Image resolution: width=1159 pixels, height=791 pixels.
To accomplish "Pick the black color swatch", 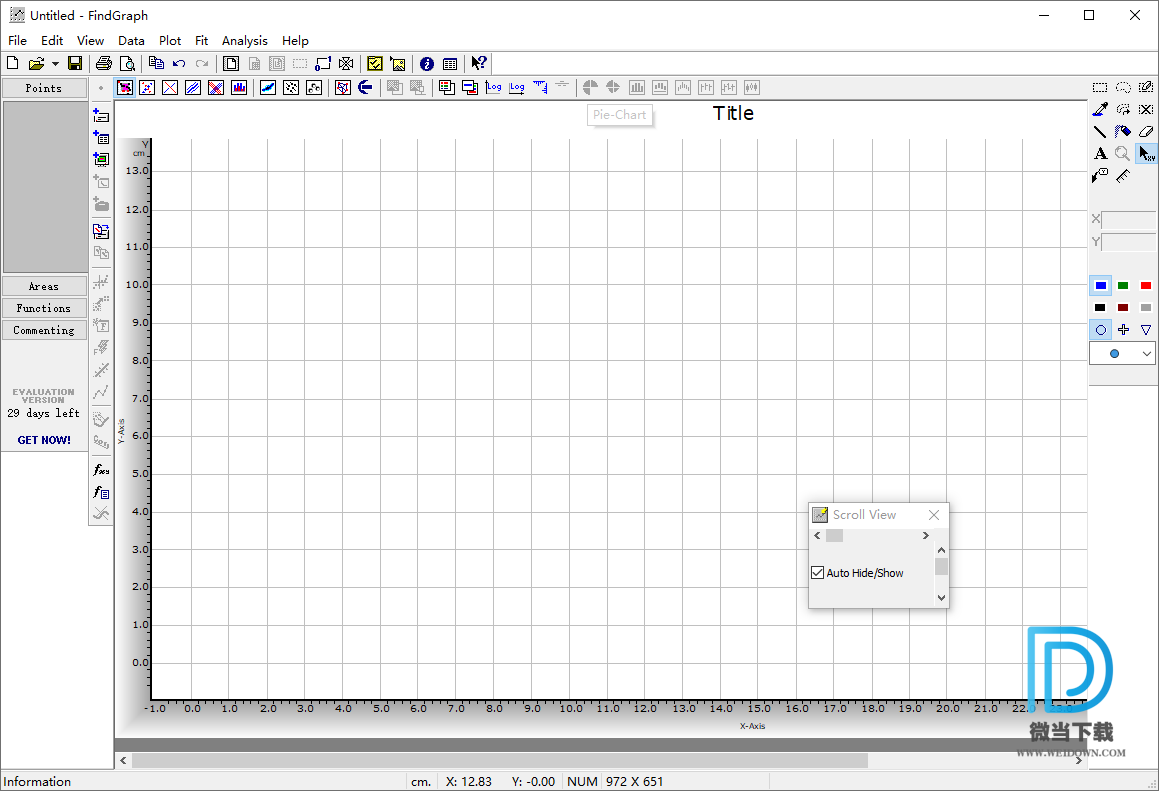I will click(1100, 308).
